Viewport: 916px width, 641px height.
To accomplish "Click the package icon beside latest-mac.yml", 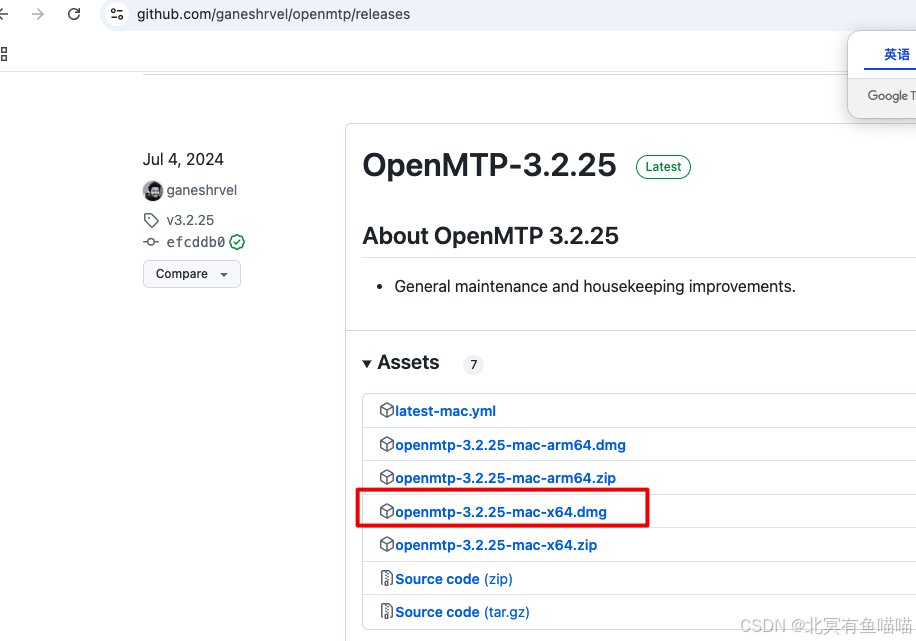I will pyautogui.click(x=387, y=411).
